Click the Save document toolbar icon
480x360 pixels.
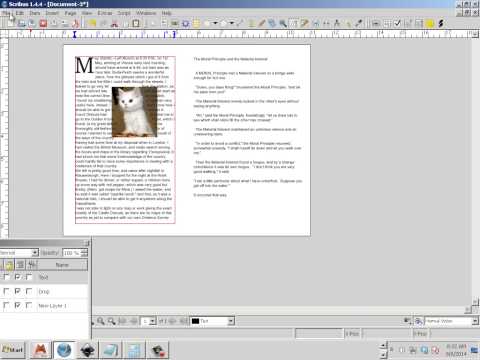point(32,23)
